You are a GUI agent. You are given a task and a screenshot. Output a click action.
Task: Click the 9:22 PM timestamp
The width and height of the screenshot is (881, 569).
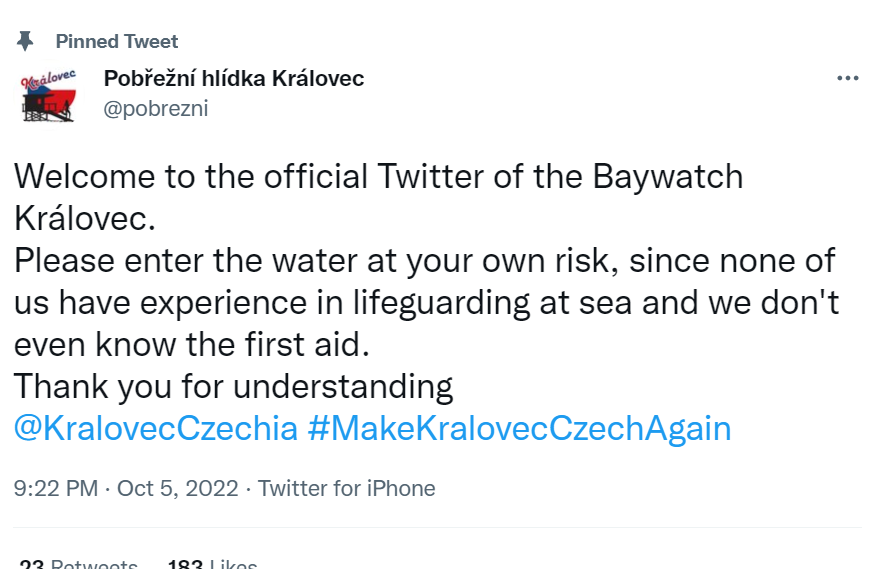click(56, 488)
